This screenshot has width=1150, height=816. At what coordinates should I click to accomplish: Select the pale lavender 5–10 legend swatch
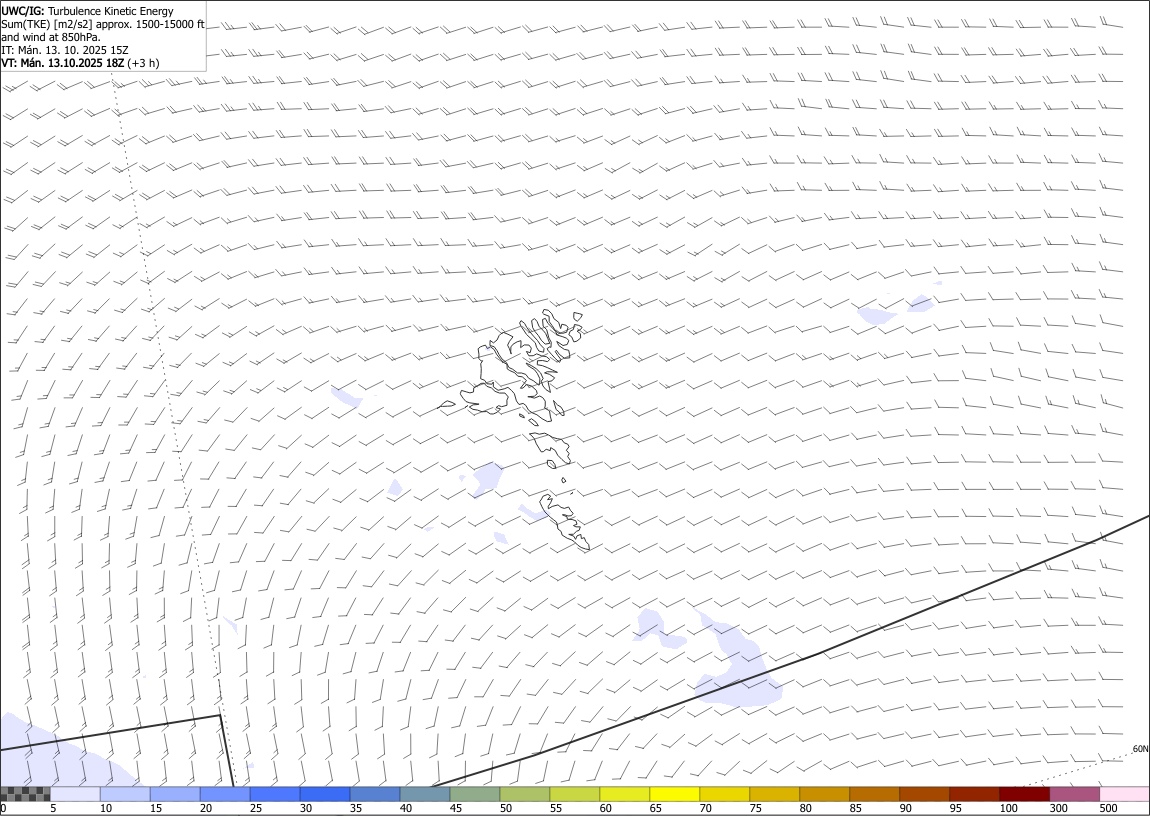pyautogui.click(x=76, y=794)
